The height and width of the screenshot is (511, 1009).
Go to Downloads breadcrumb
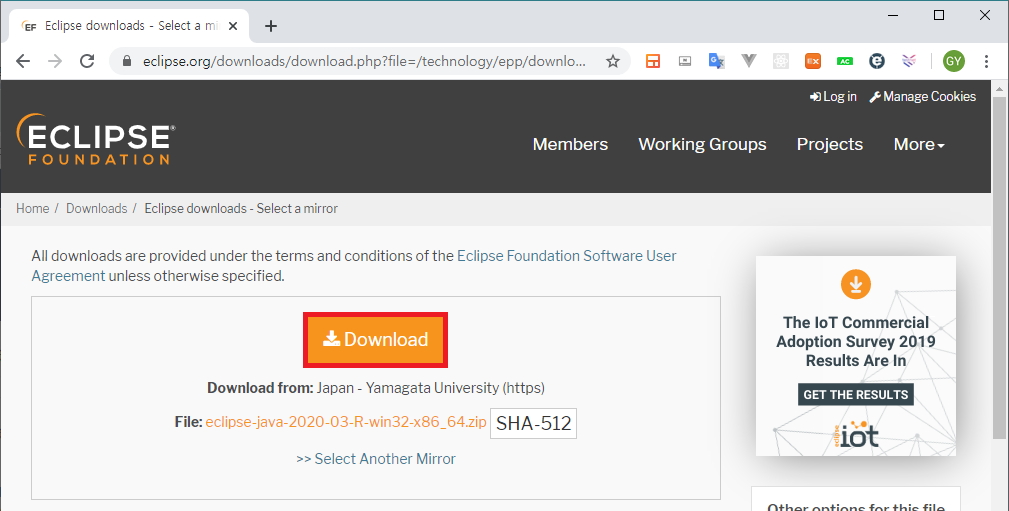(x=97, y=209)
